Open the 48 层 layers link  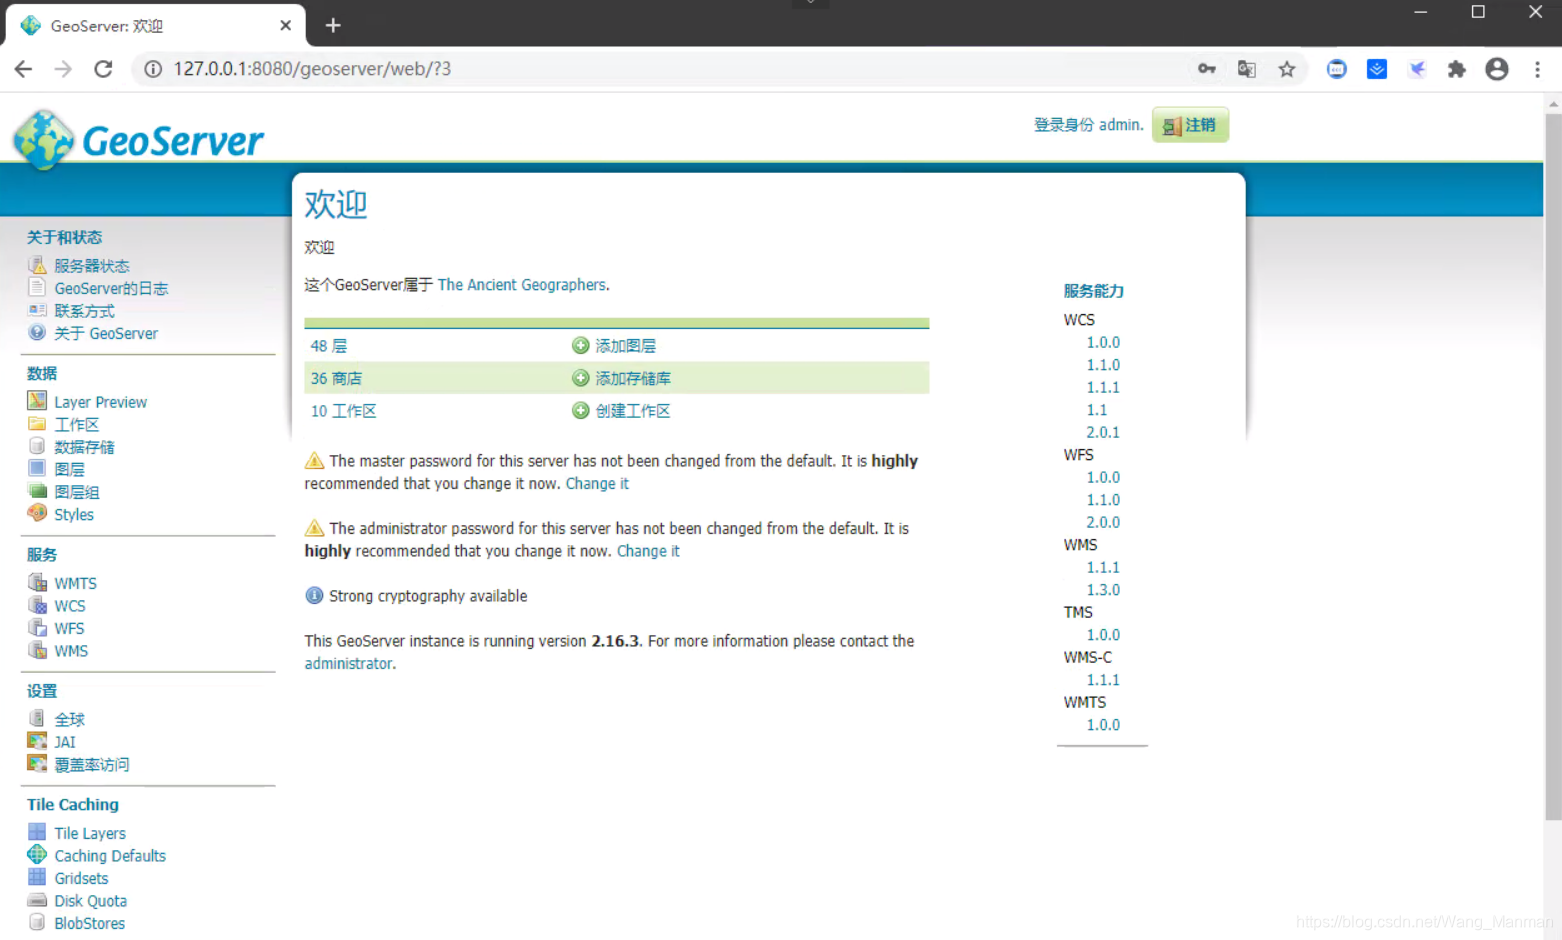(x=329, y=346)
